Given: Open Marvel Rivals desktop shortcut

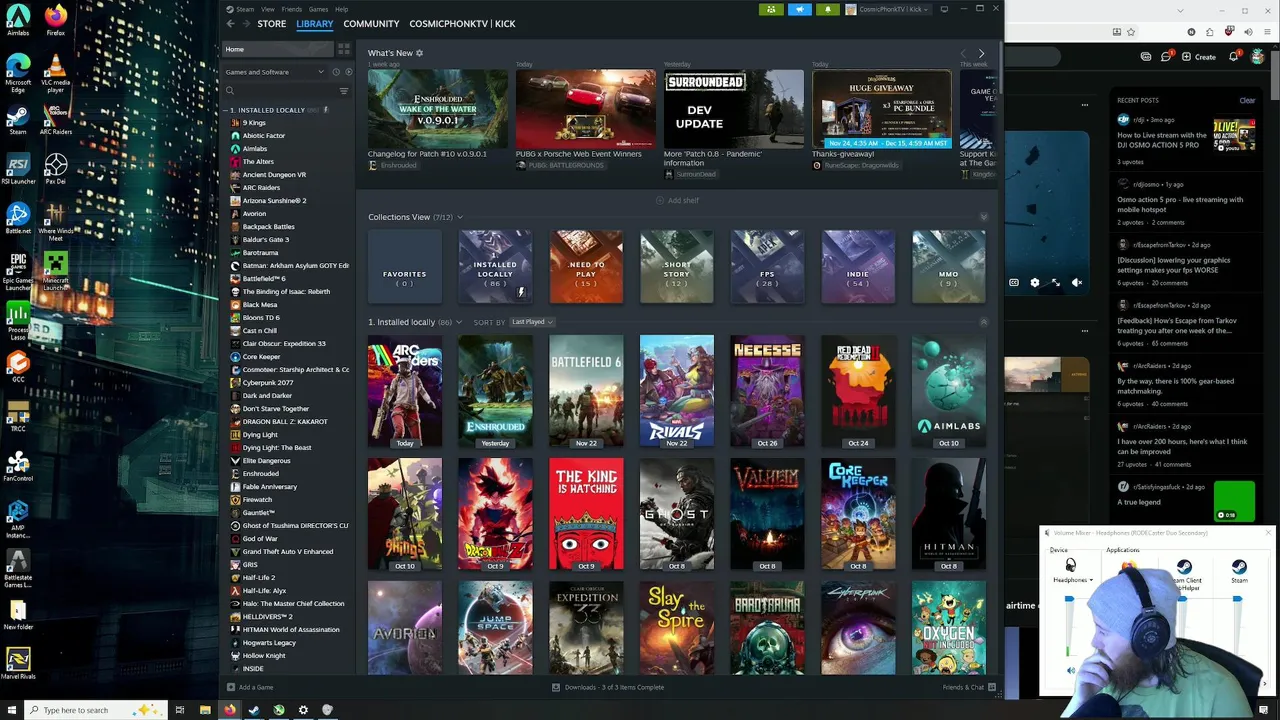Looking at the screenshot, I should coord(18,663).
